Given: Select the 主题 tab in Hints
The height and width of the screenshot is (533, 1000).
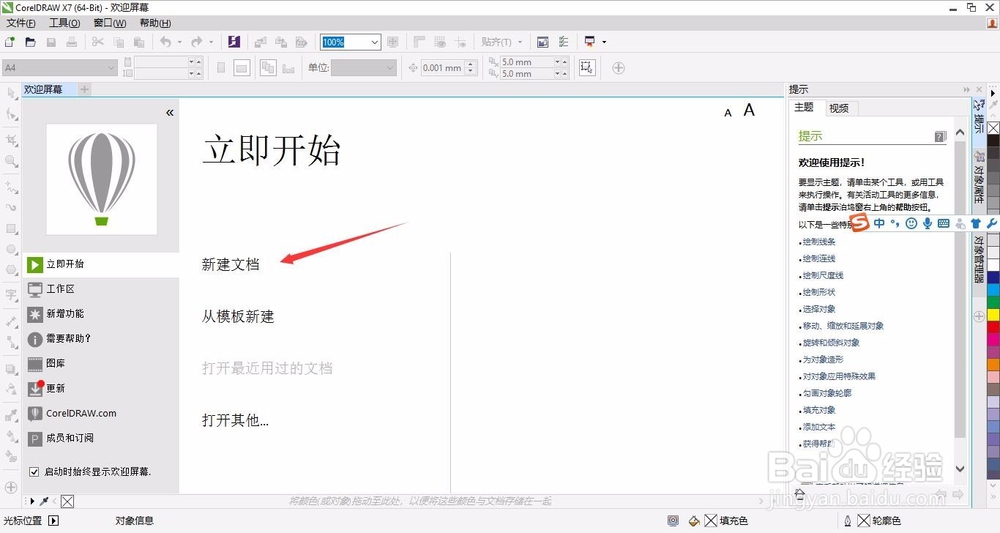Looking at the screenshot, I should pos(804,107).
